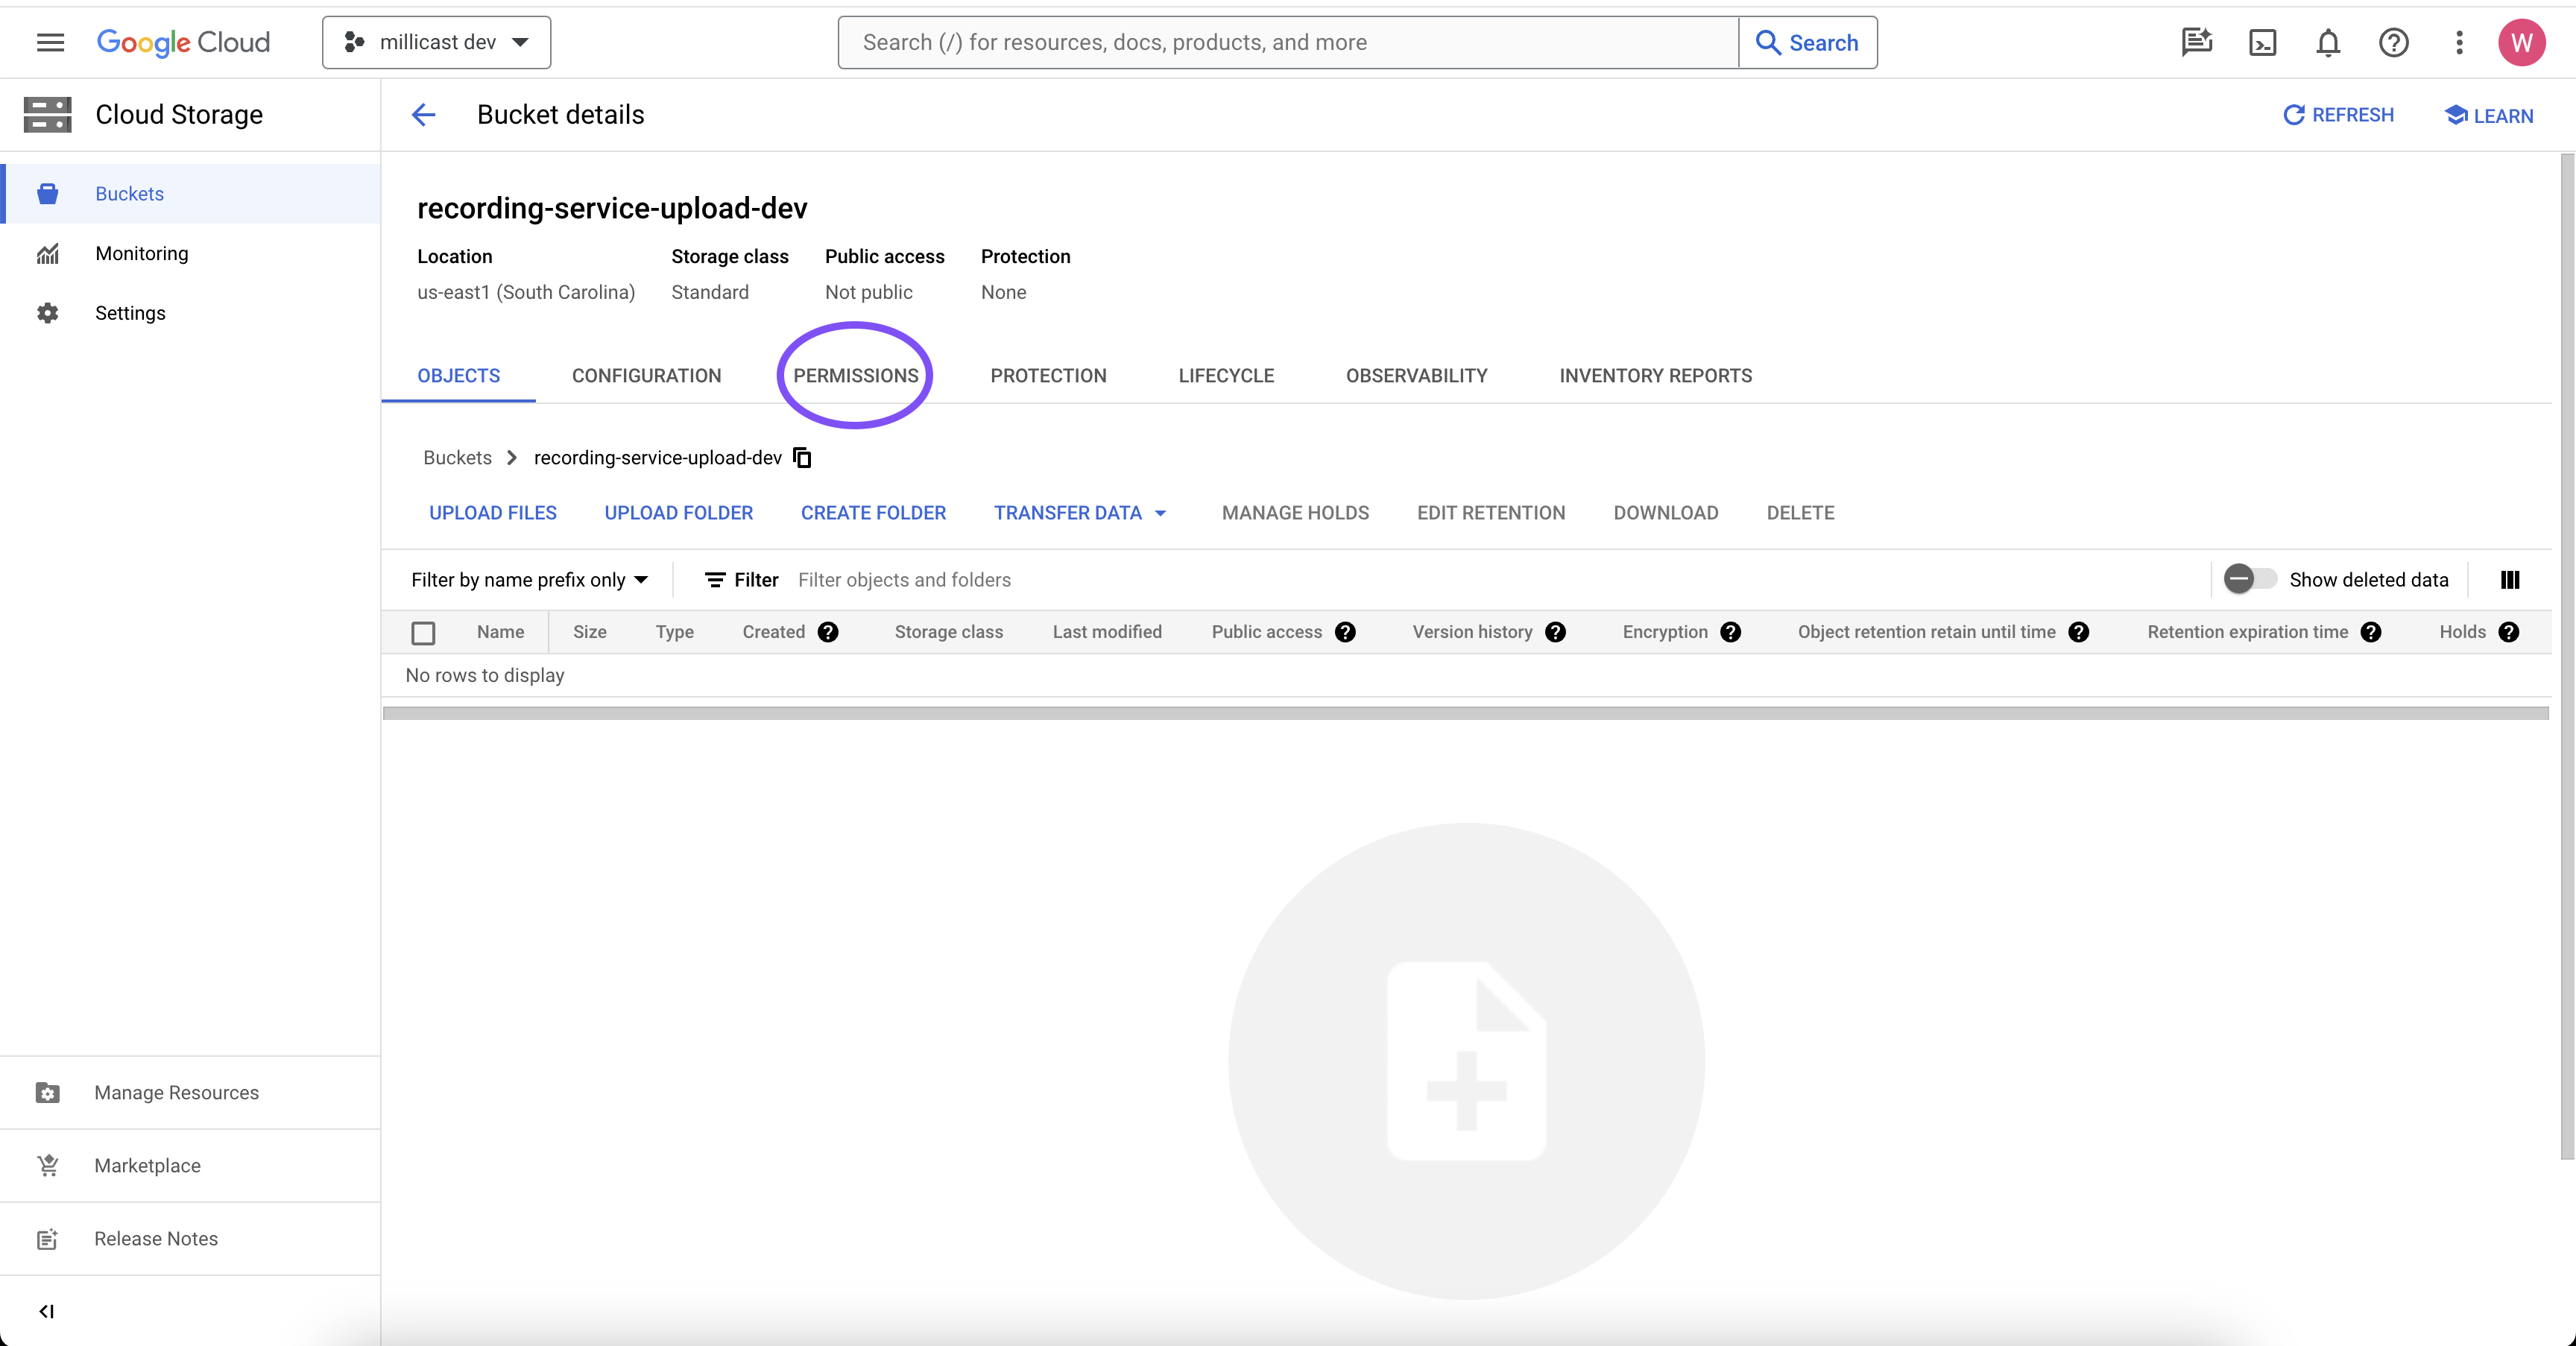The width and height of the screenshot is (2576, 1346).
Task: Go back with the arrow icon
Action: point(423,115)
